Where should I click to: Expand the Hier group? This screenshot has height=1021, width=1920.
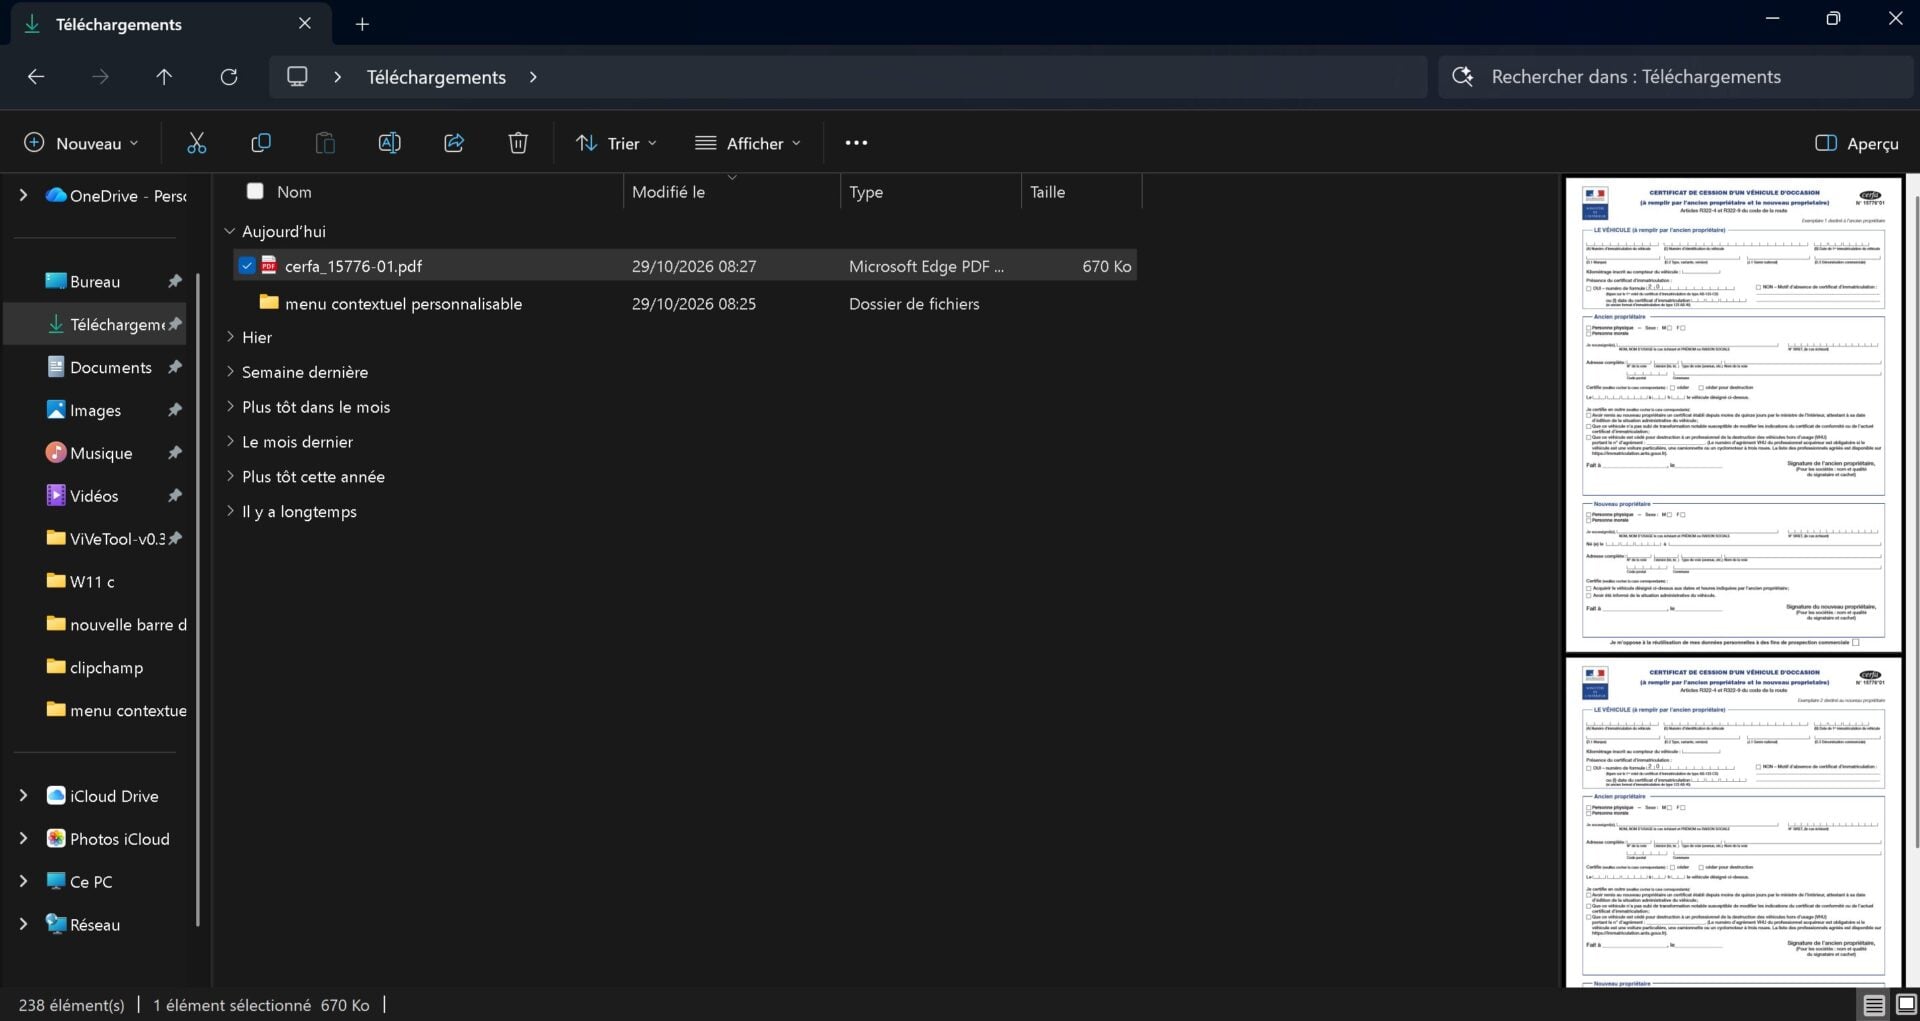230,337
